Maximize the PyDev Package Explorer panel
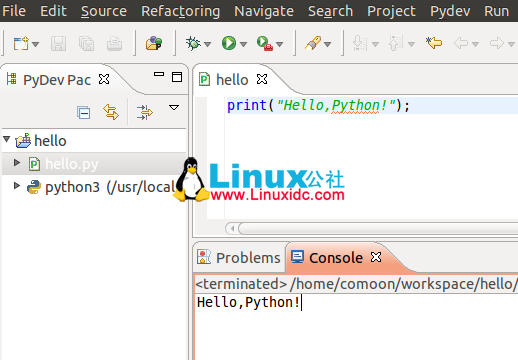Viewport: 518px width, 360px height. pyautogui.click(x=177, y=77)
